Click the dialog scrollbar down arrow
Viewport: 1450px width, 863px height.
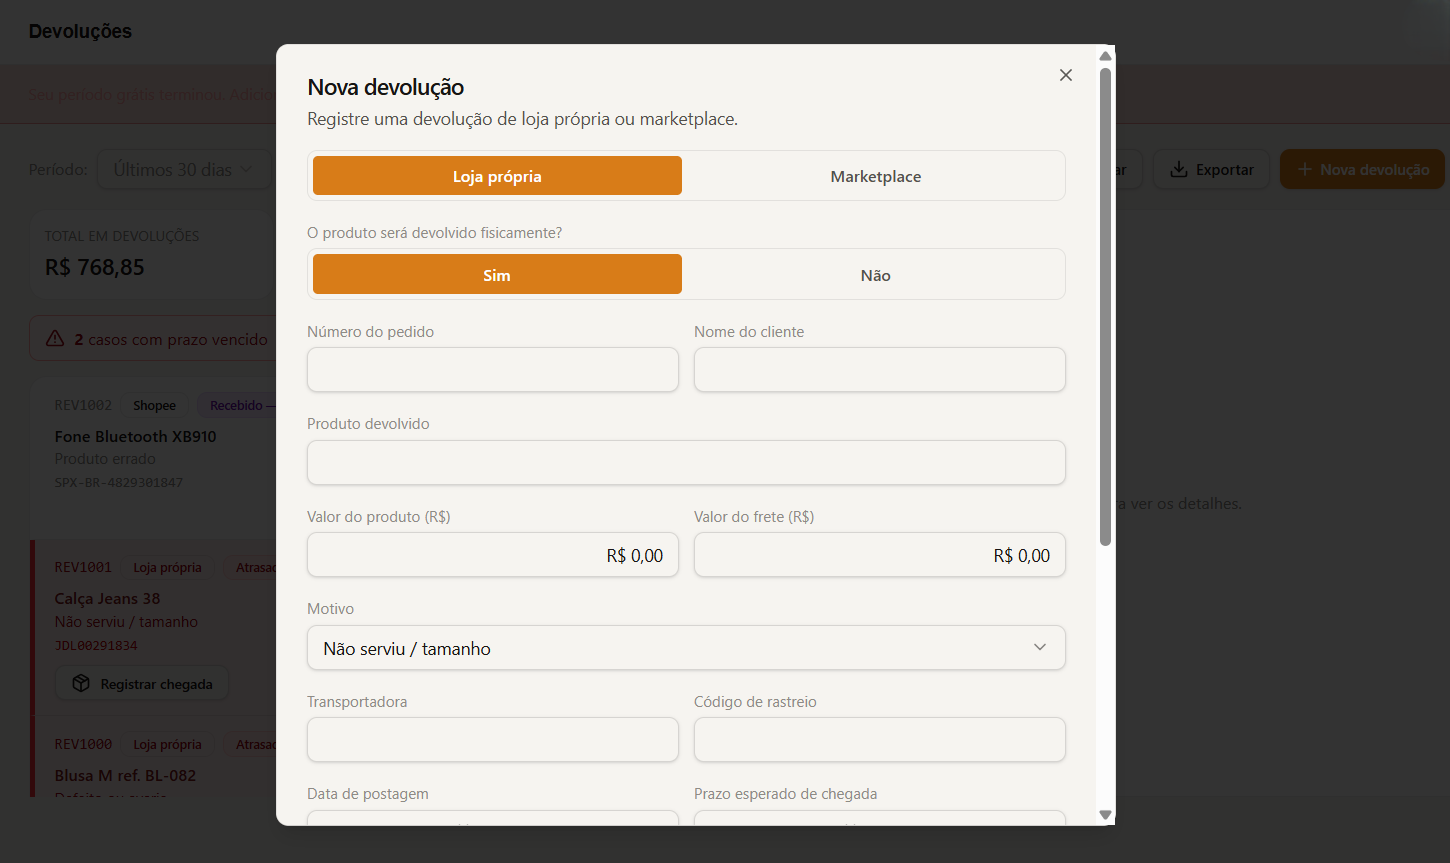[1105, 815]
